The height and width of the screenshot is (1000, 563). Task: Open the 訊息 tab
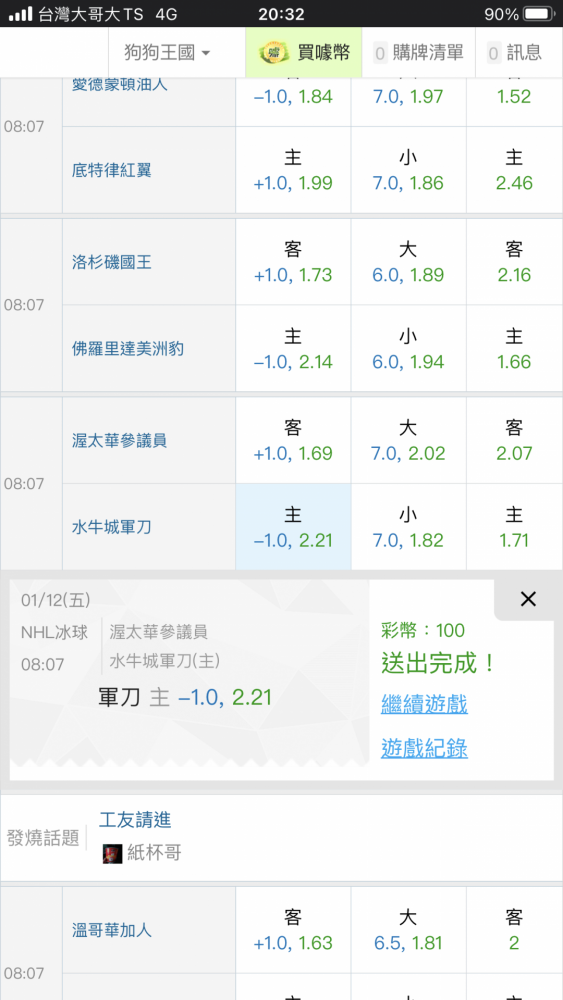(515, 52)
